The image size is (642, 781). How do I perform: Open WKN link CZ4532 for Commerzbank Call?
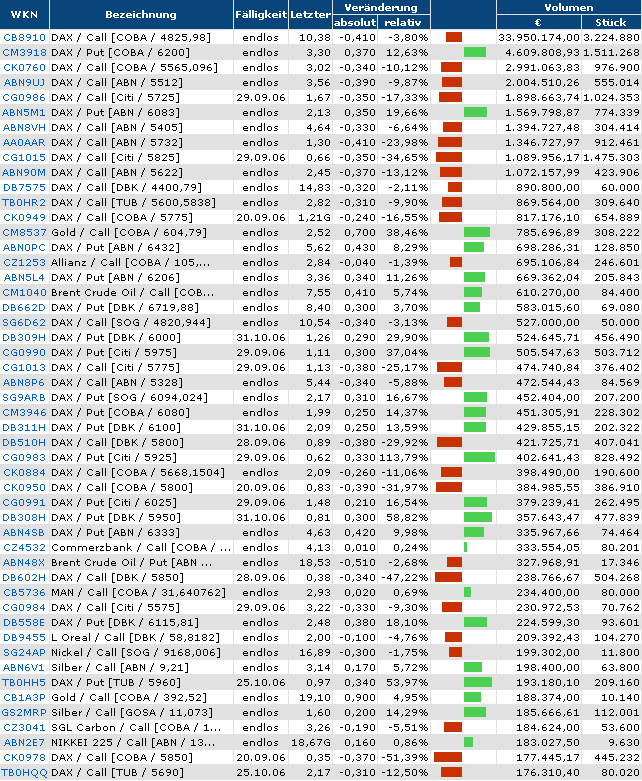point(24,547)
